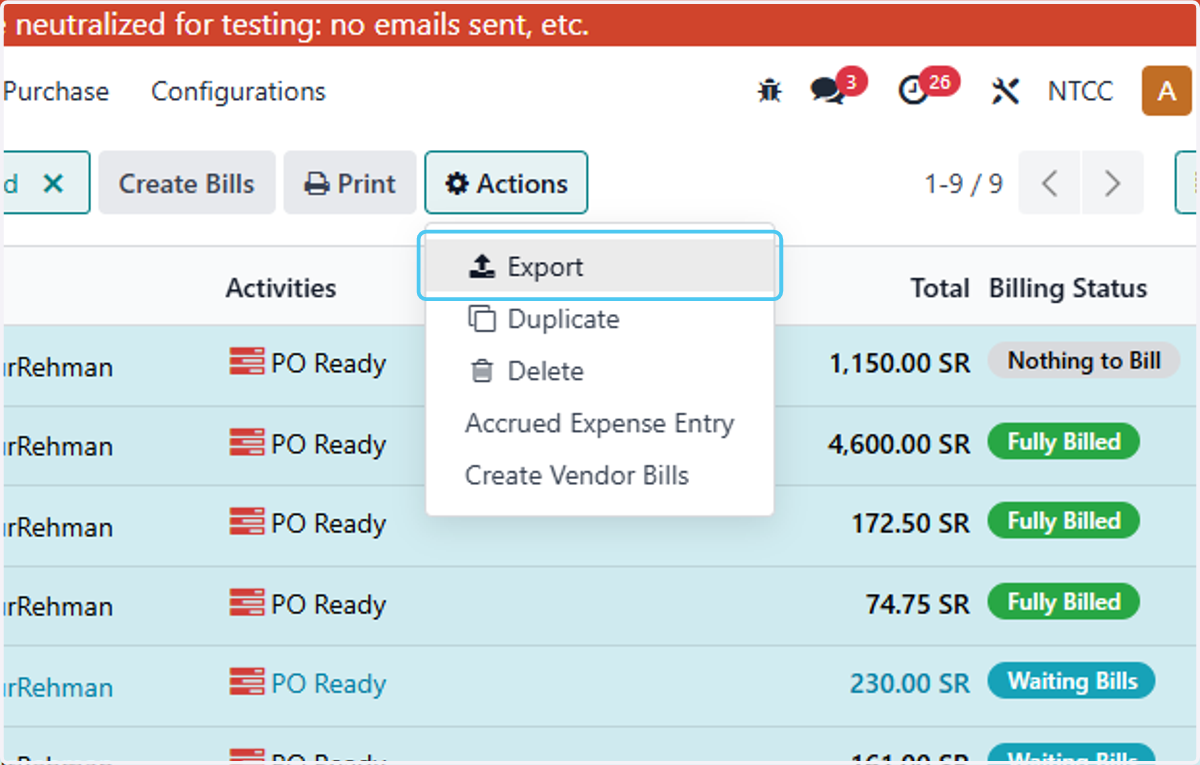Choose Export from Actions menu
Image resolution: width=1200 pixels, height=765 pixels.
tap(600, 266)
